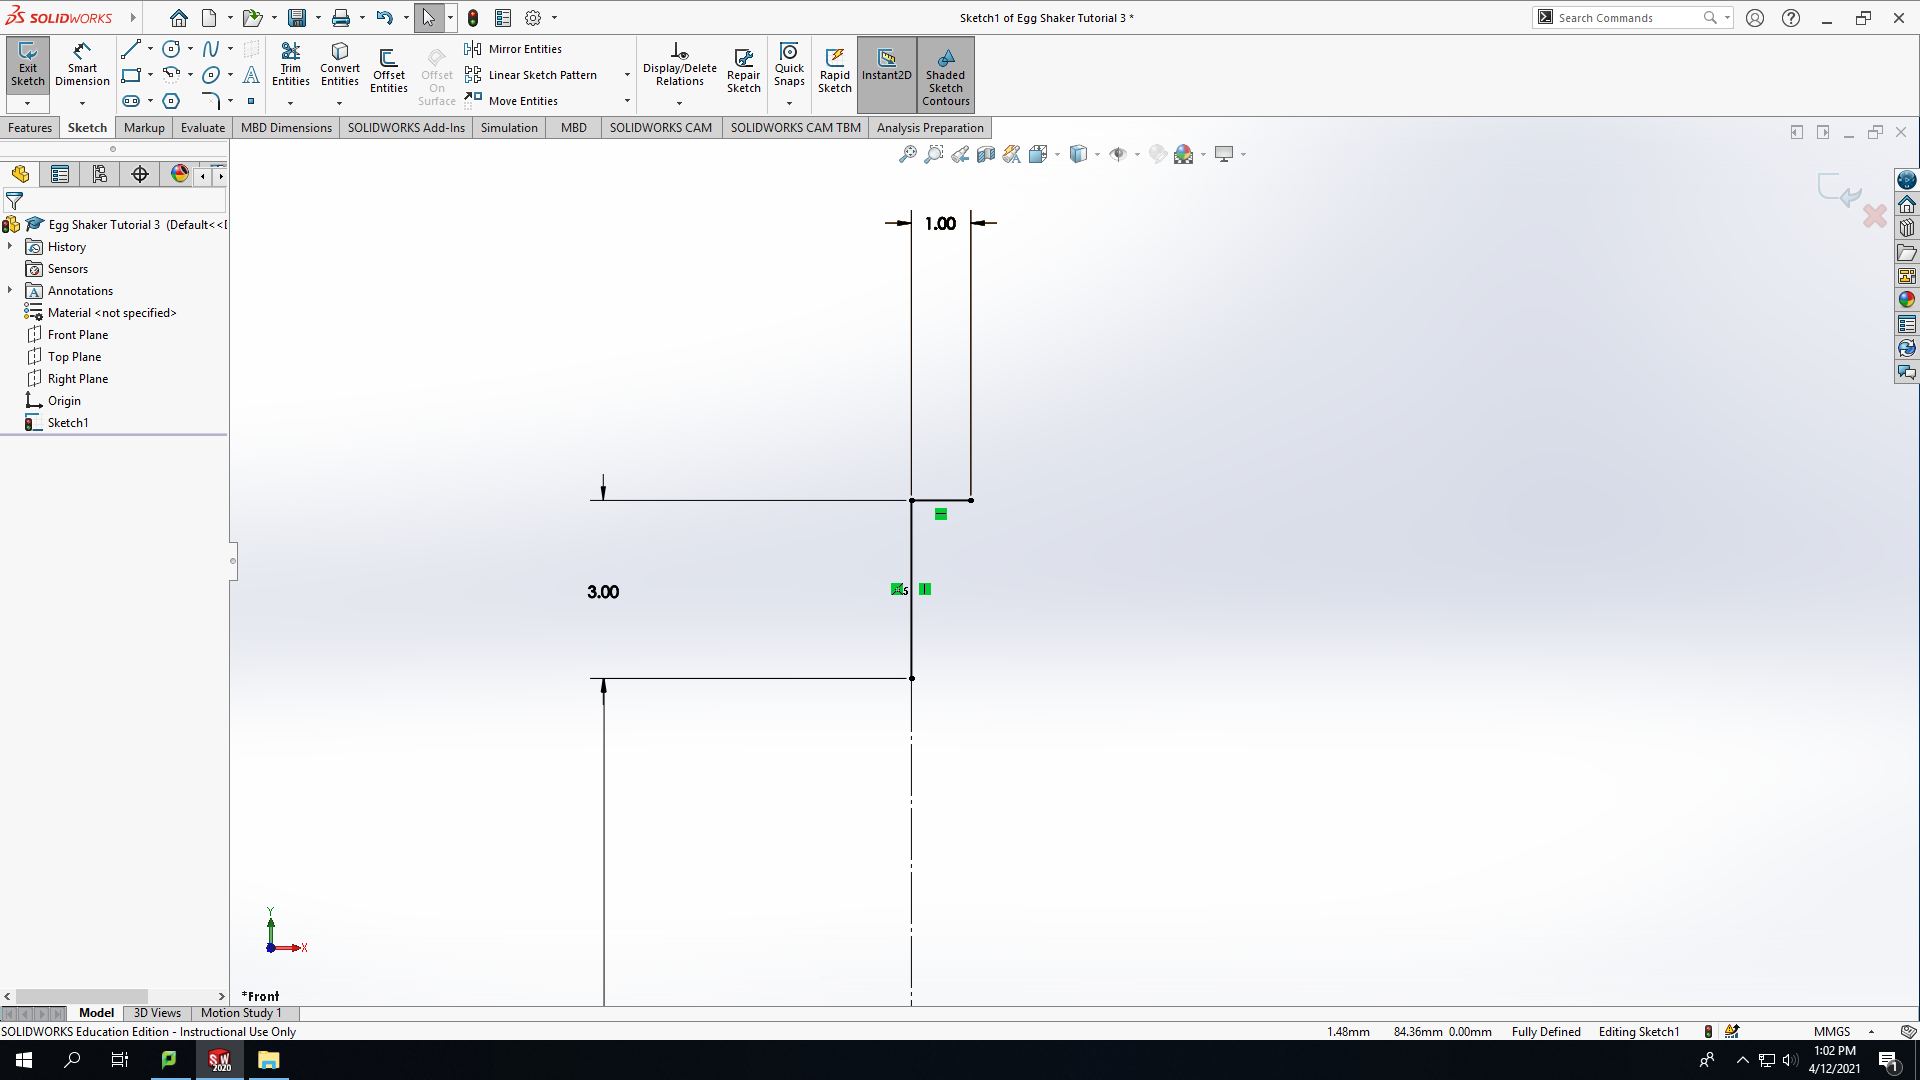Select Right Plane in the tree
This screenshot has width=1920, height=1080.
(x=78, y=379)
